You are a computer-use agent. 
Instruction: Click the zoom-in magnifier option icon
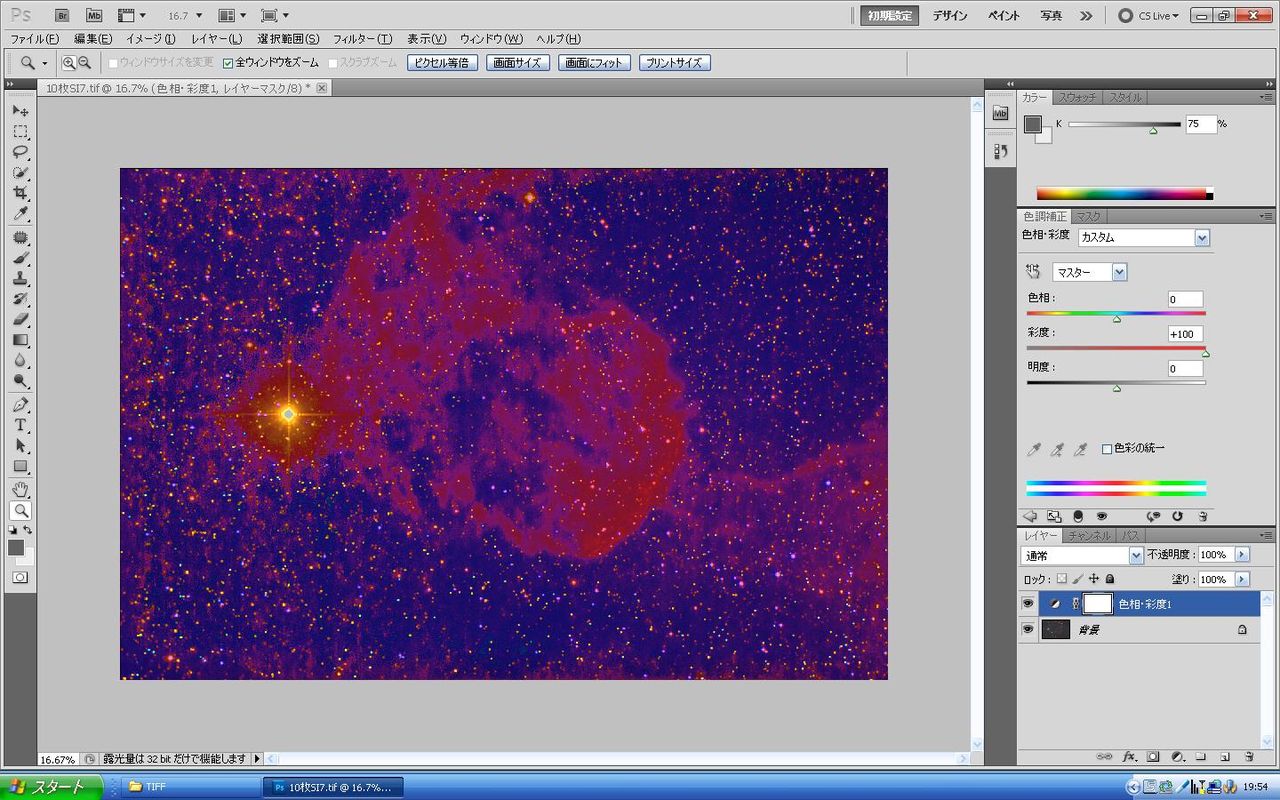click(x=69, y=62)
